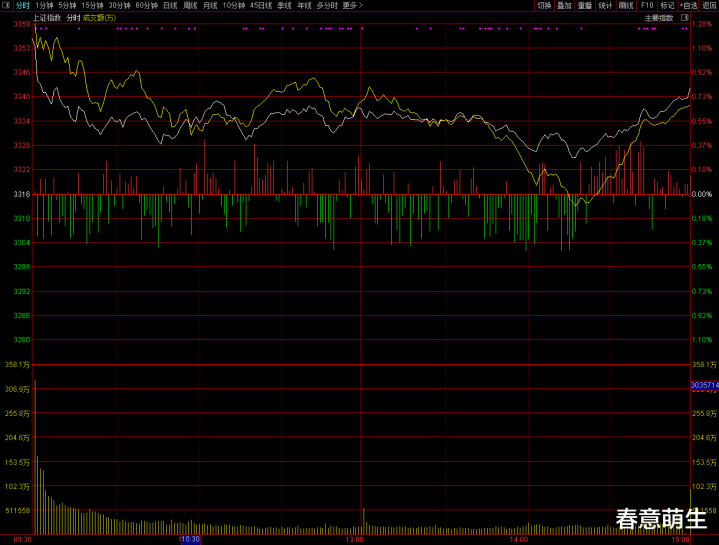
Task: Switch to the 10分钟 chart period
Action: [x=234, y=6]
